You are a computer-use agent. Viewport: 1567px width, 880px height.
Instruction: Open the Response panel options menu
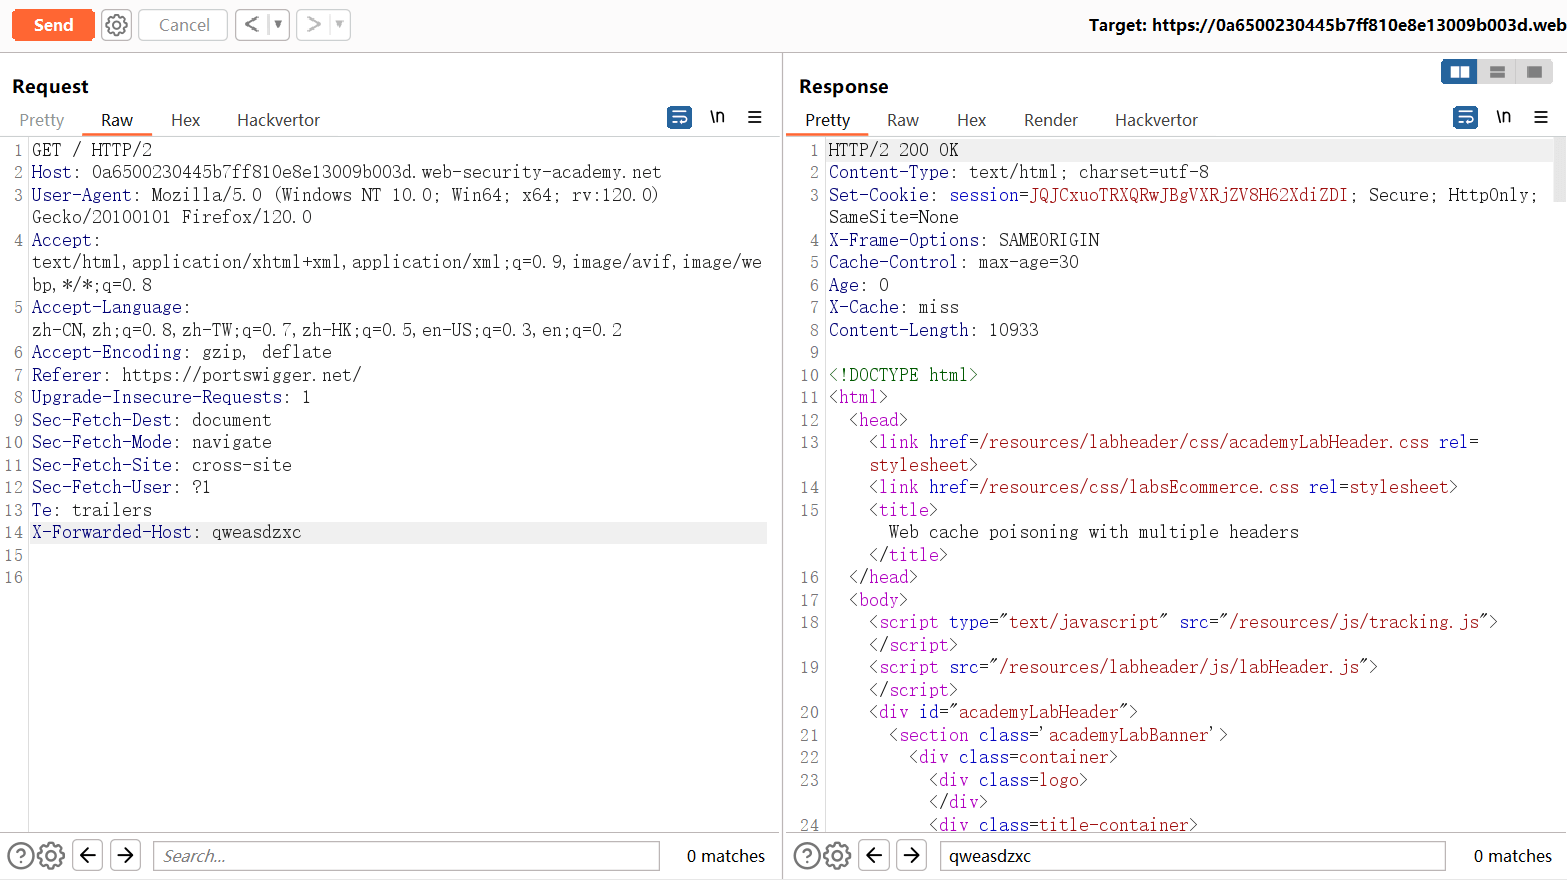[x=1541, y=118]
